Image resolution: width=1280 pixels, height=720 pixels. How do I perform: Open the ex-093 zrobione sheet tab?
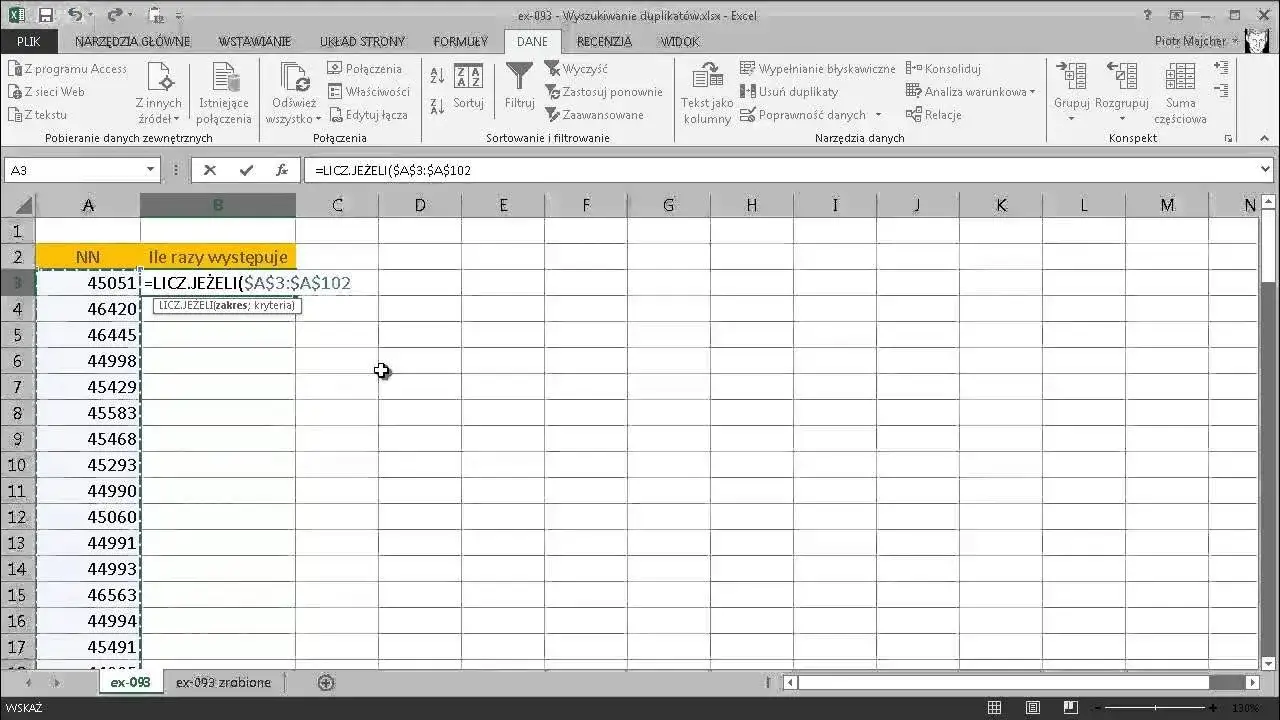(x=223, y=682)
